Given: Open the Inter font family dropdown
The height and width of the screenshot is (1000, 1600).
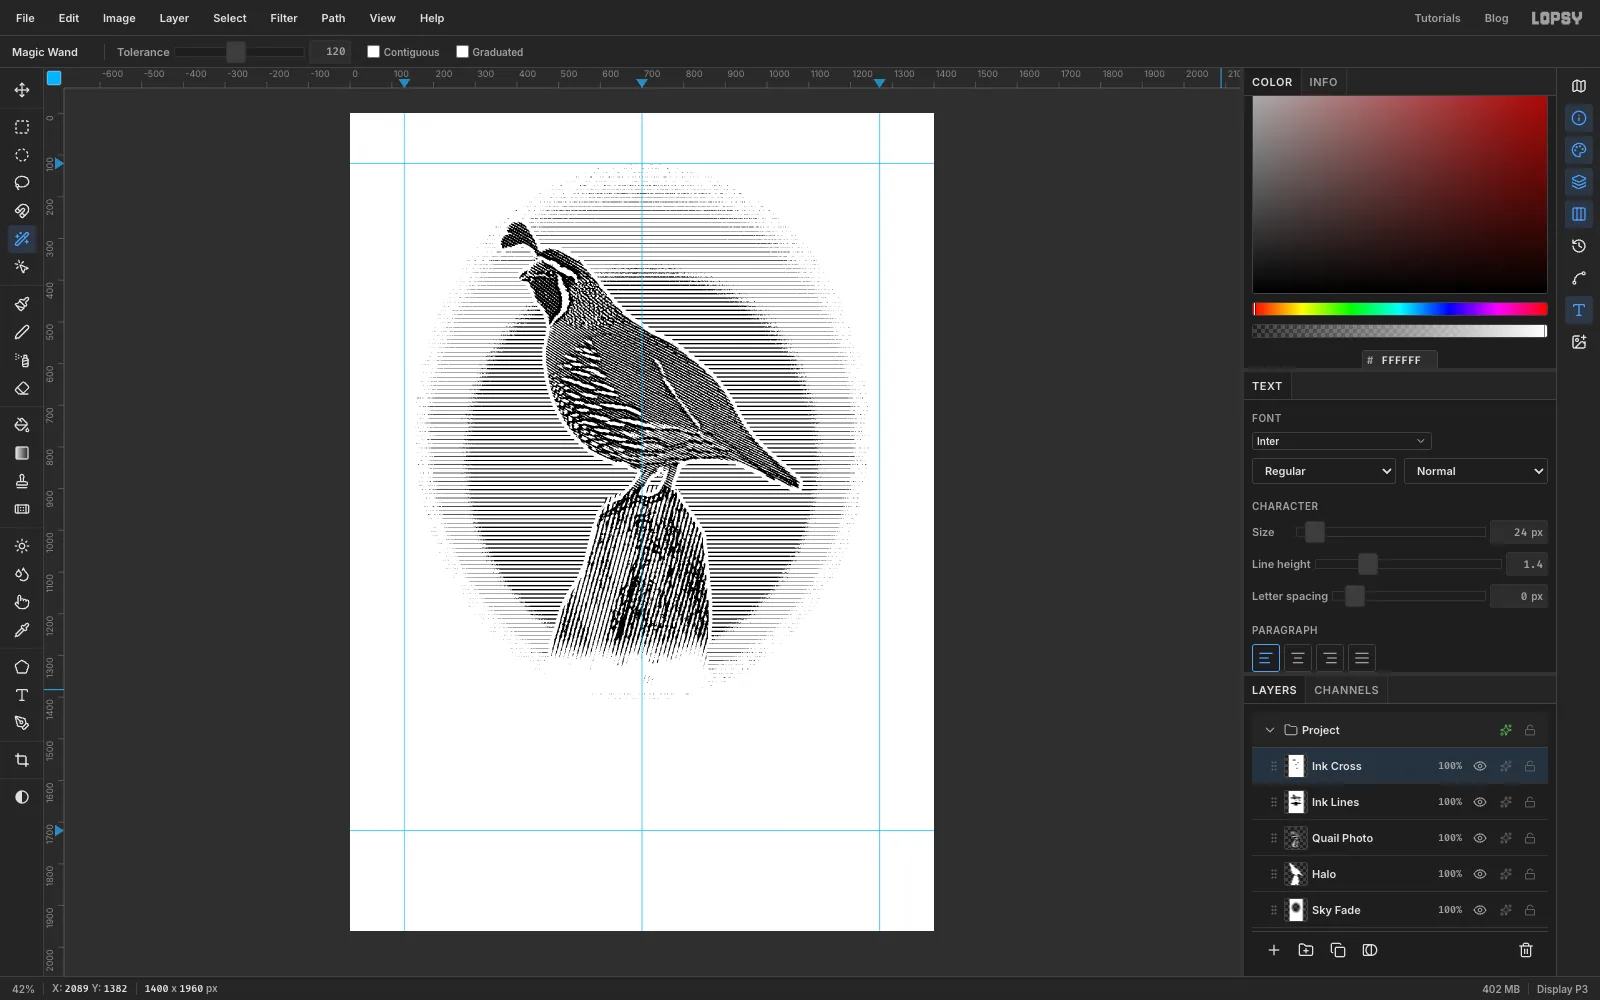Looking at the screenshot, I should pos(1341,441).
